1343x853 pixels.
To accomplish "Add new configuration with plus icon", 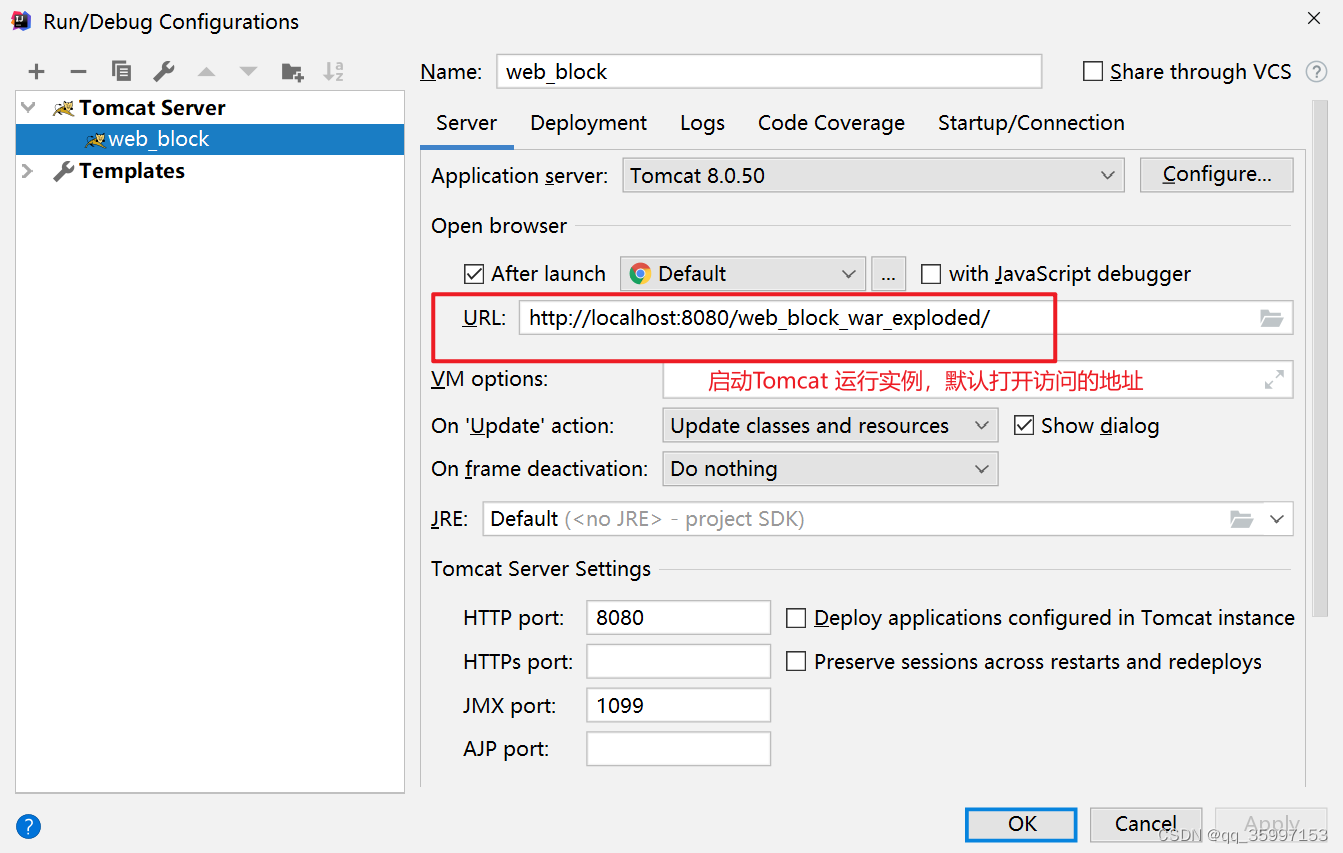I will (x=37, y=72).
